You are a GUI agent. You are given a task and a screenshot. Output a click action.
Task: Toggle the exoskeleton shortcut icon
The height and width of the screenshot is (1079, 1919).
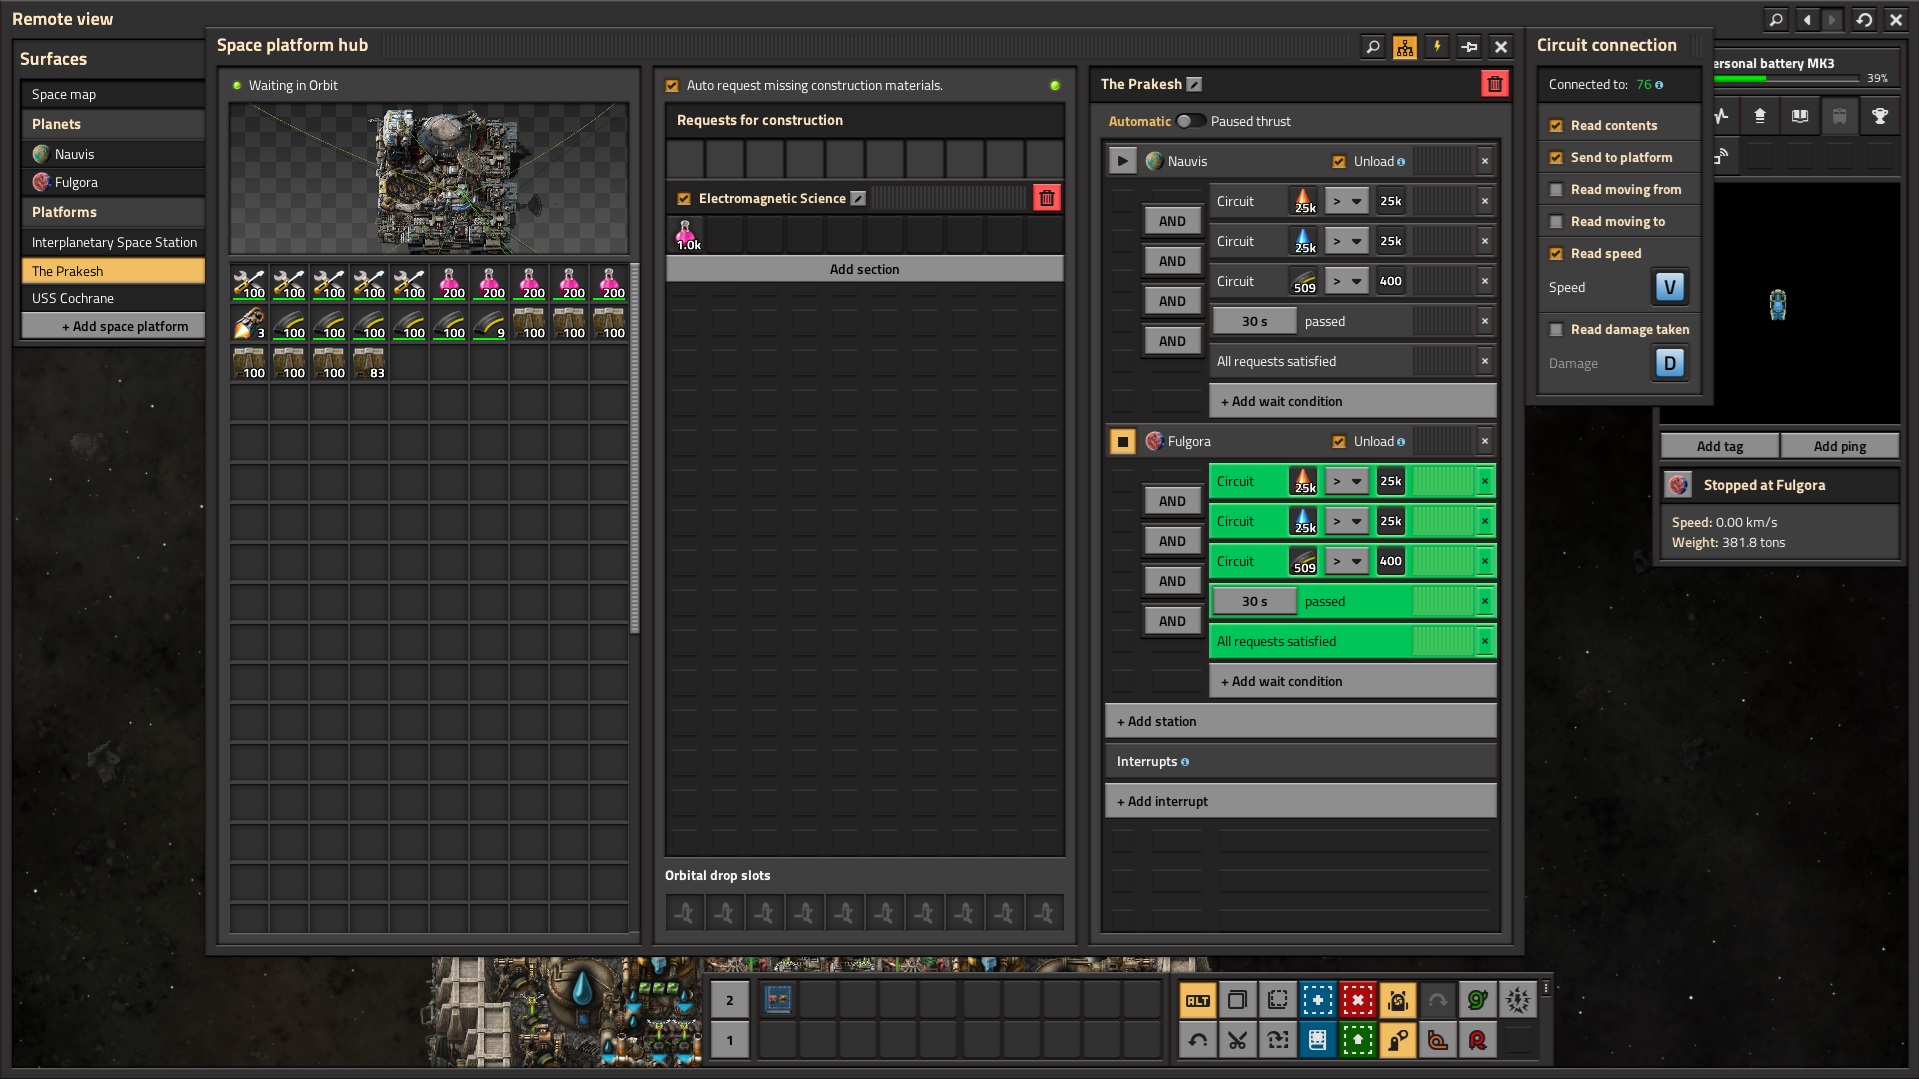coord(1397,1040)
